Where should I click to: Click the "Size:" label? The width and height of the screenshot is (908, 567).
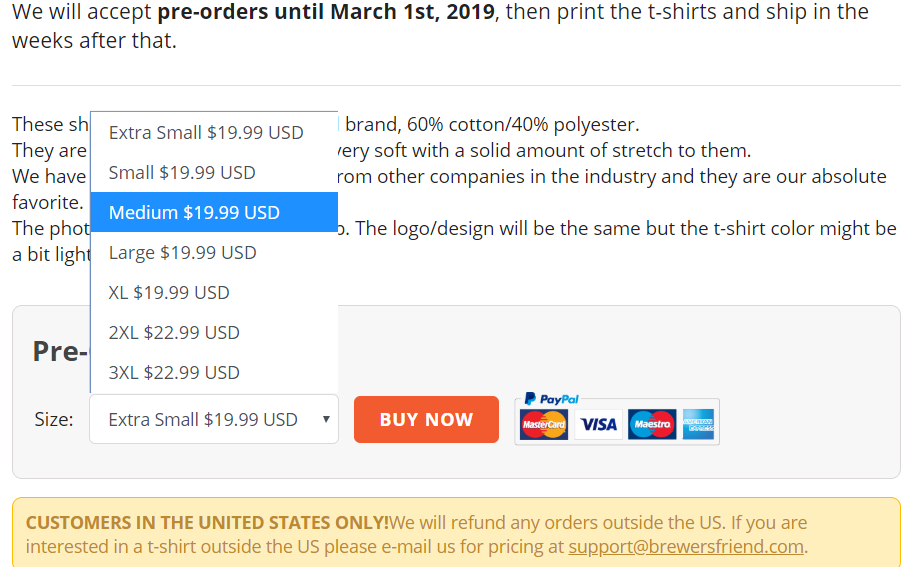(x=54, y=419)
